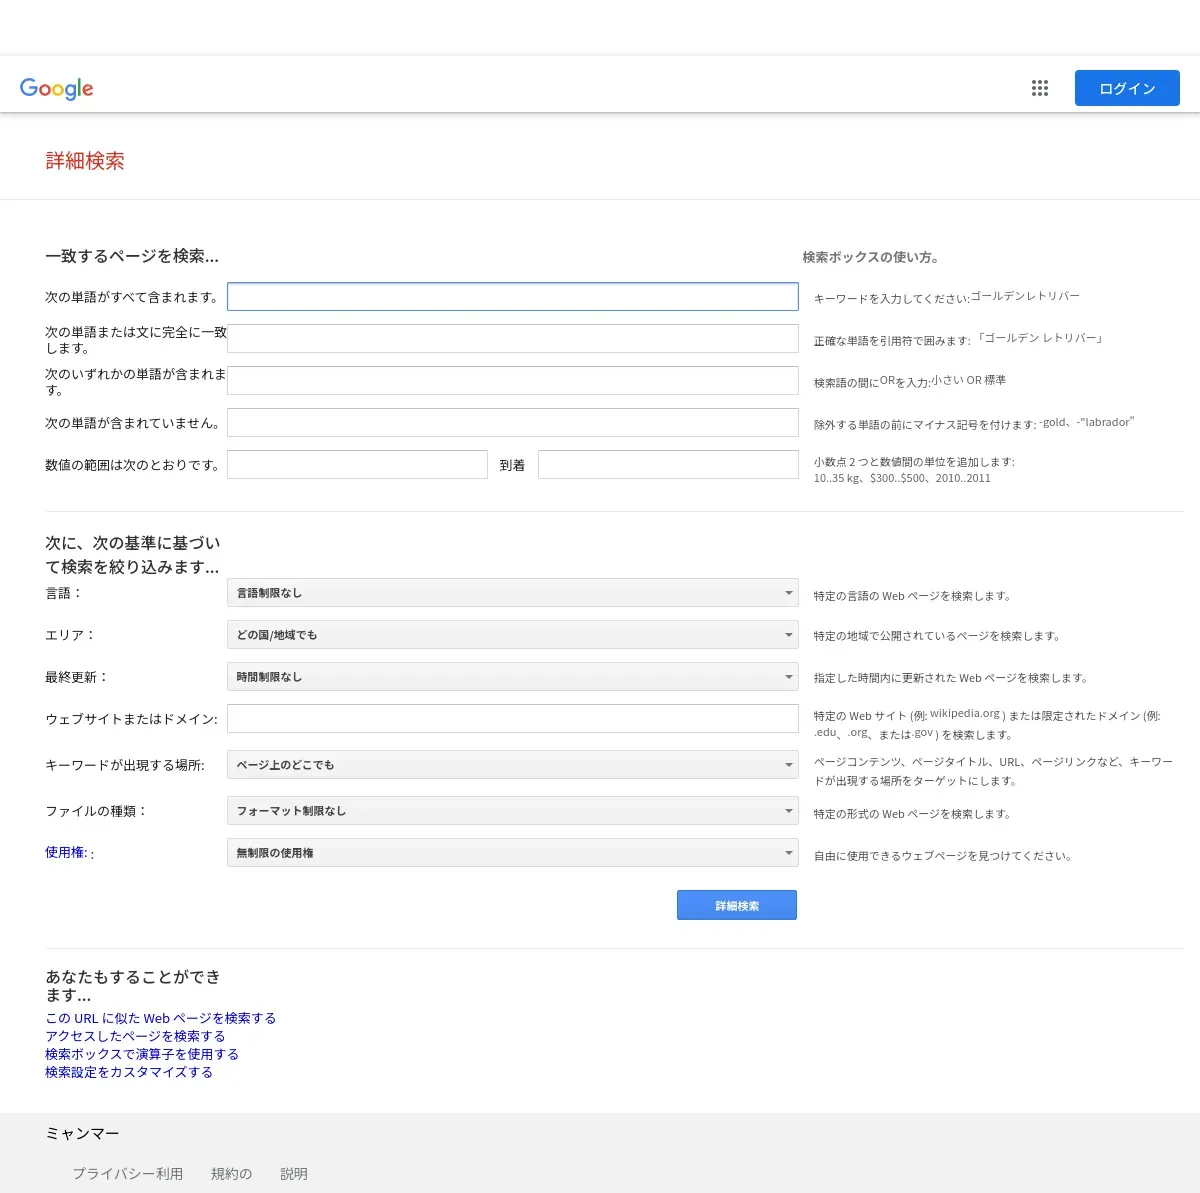The height and width of the screenshot is (1193, 1200).
Task: Click the excluded words input field
Action: (512, 423)
